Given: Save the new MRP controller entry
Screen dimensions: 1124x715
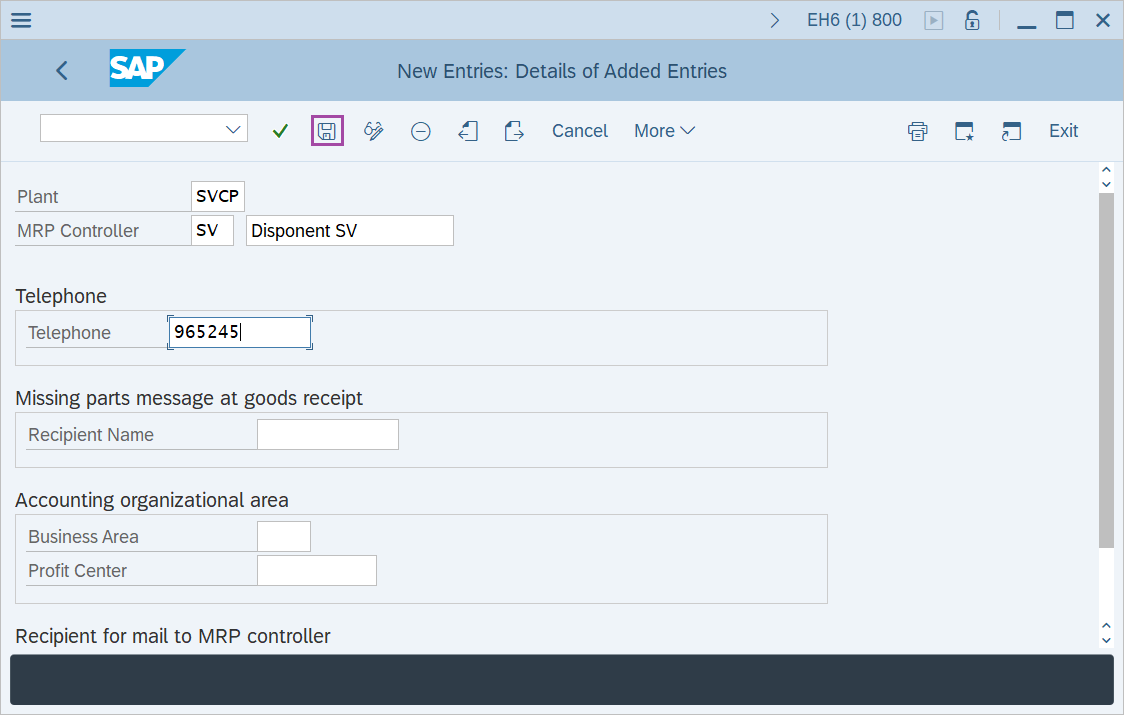Looking at the screenshot, I should (x=326, y=130).
